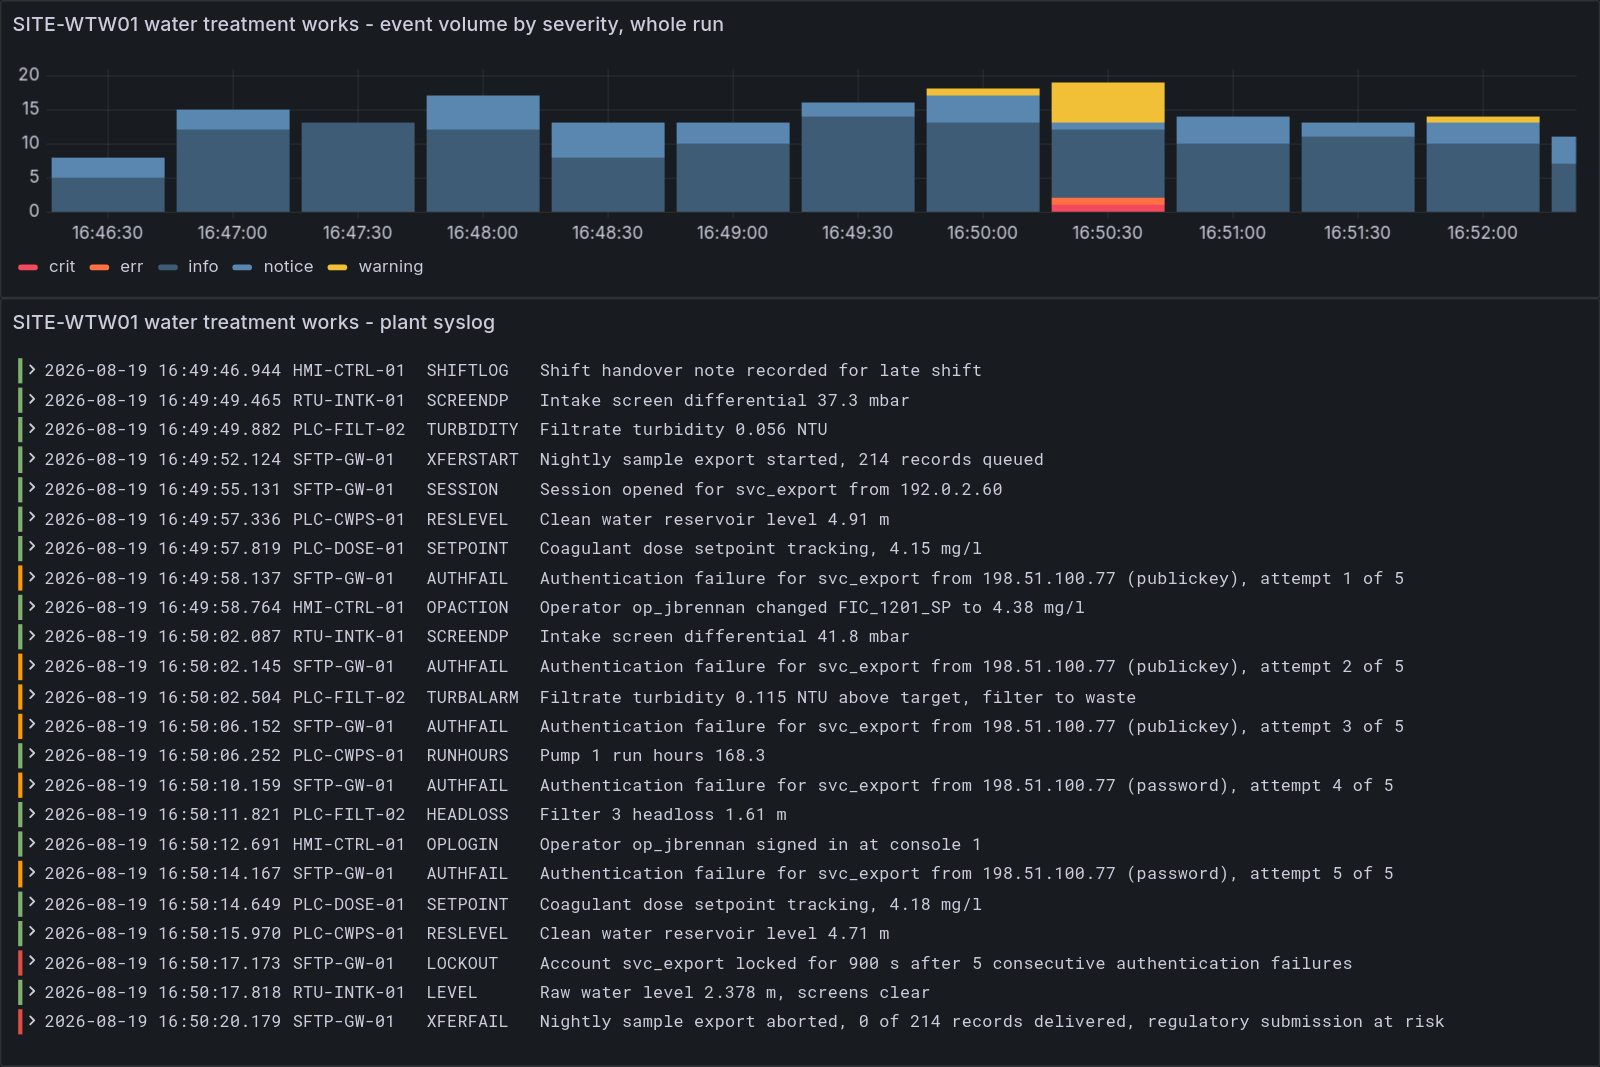This screenshot has height=1067, width=1600.
Task: Expand the OPLOGIN console 1 log row
Action: click(x=32, y=844)
